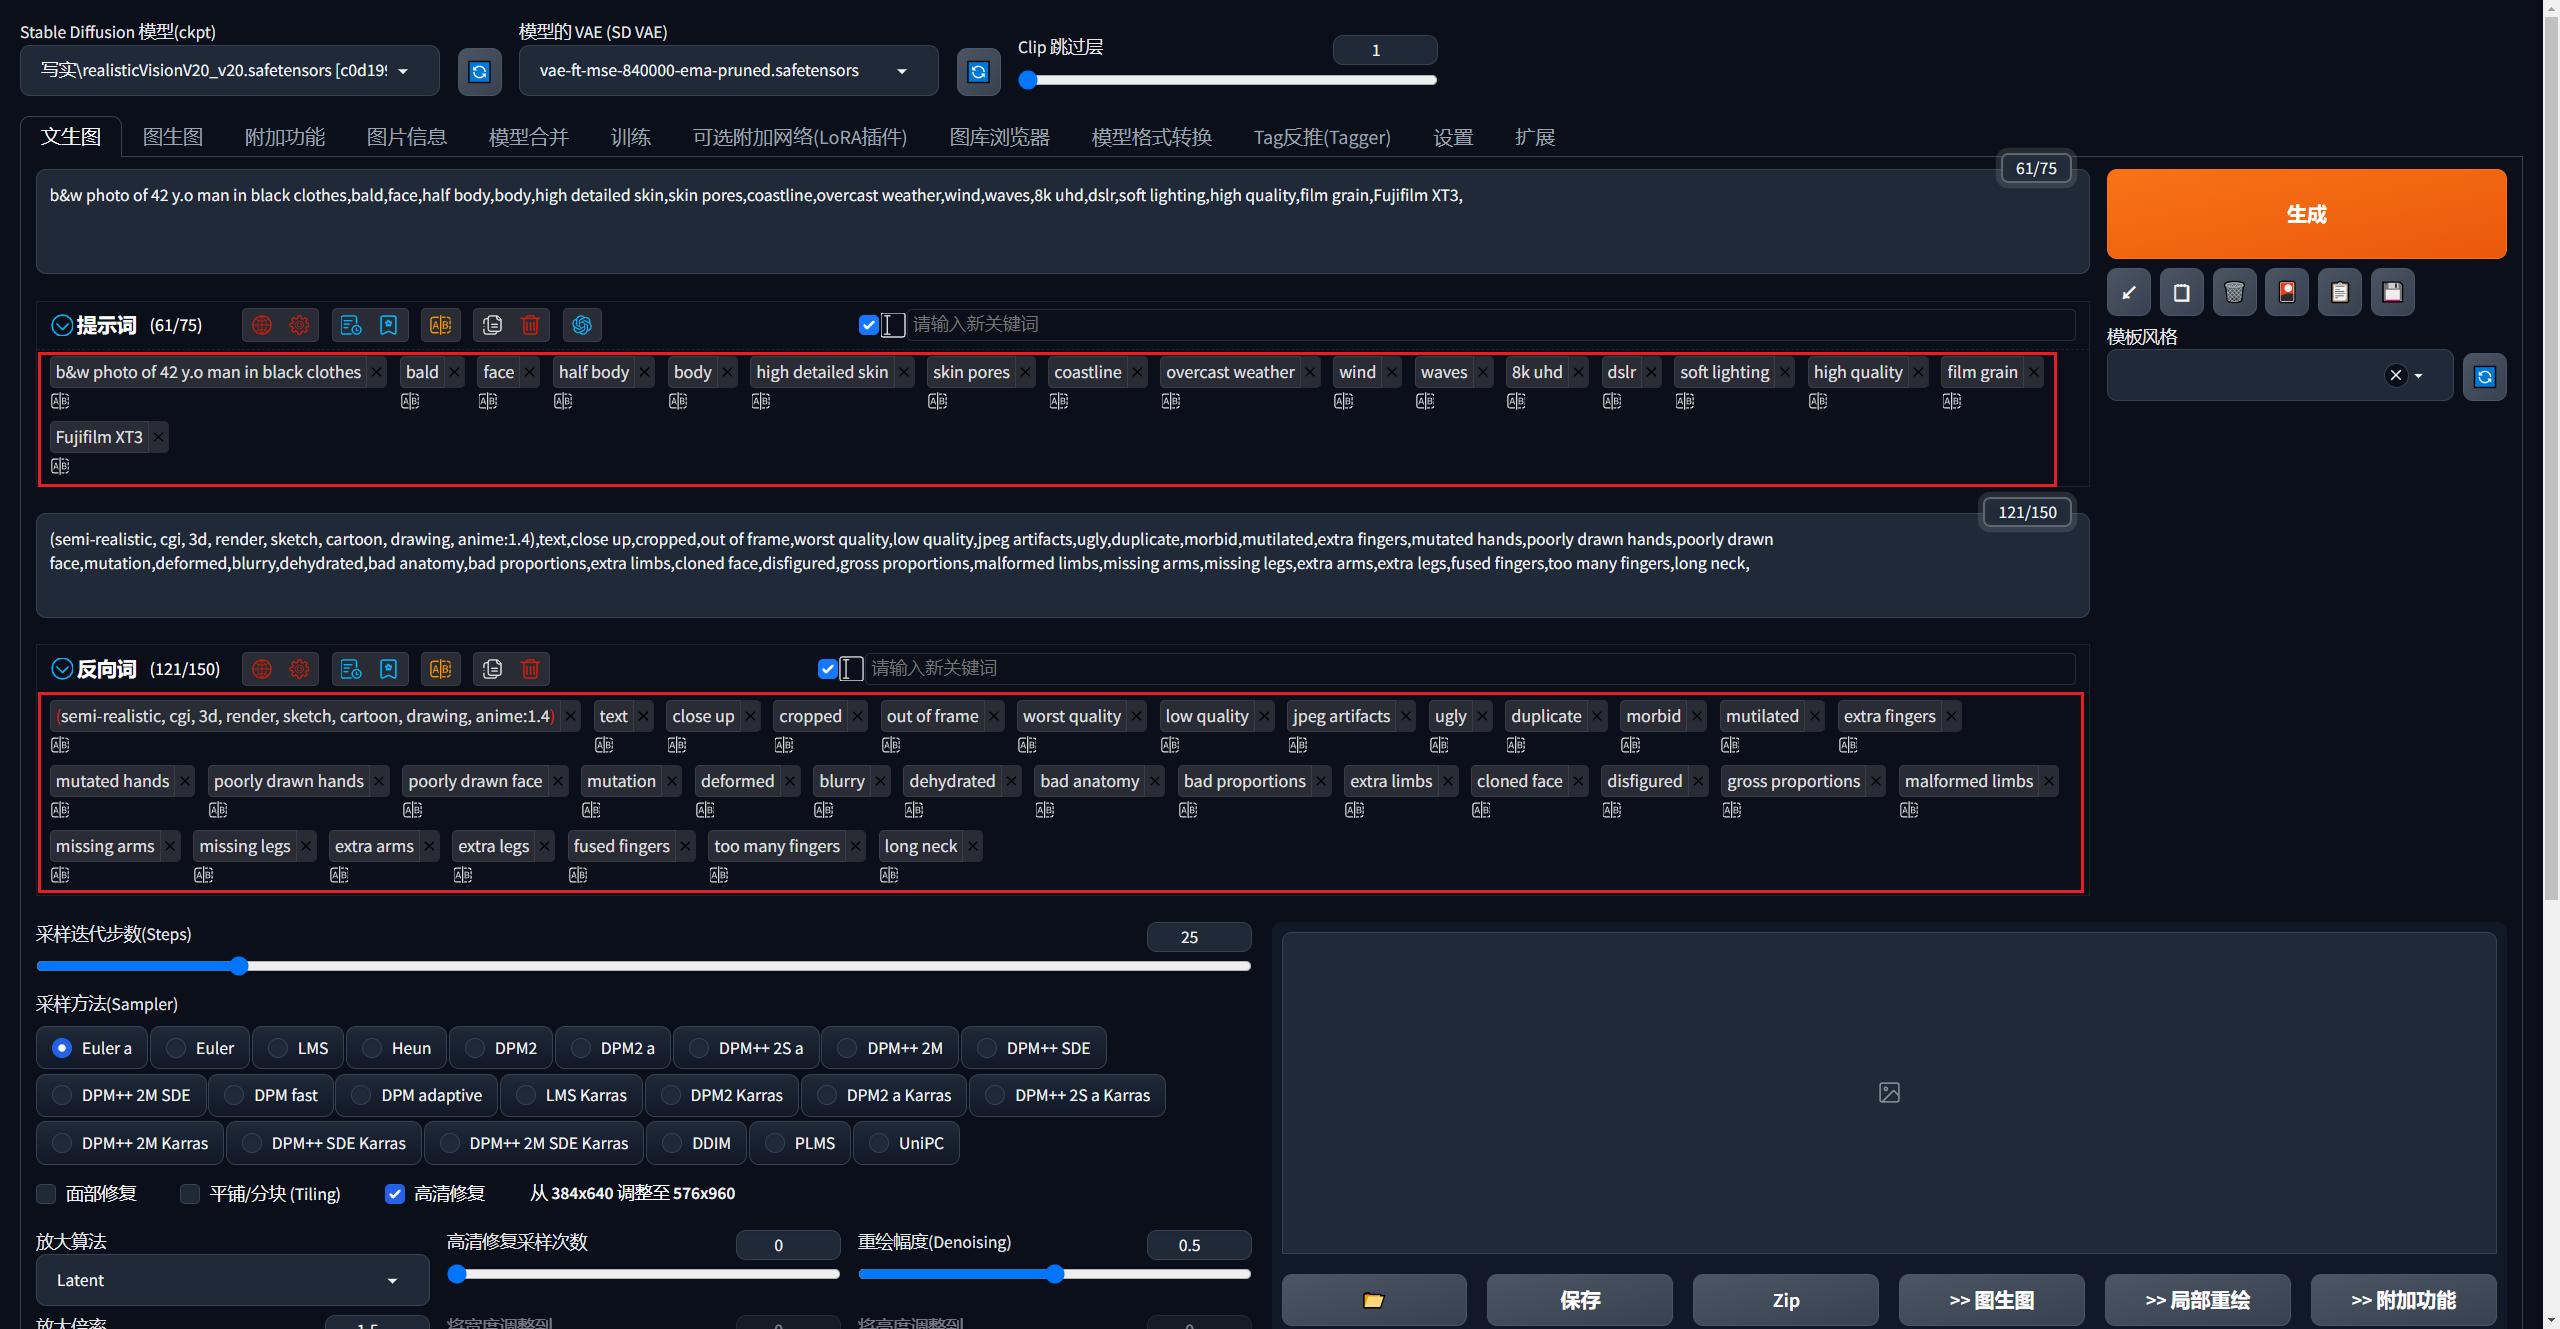
Task: Click the orange 生成 button
Action: tap(2305, 214)
